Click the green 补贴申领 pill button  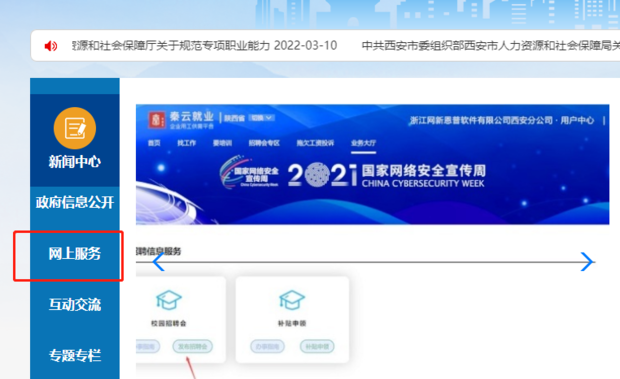pos(317,347)
